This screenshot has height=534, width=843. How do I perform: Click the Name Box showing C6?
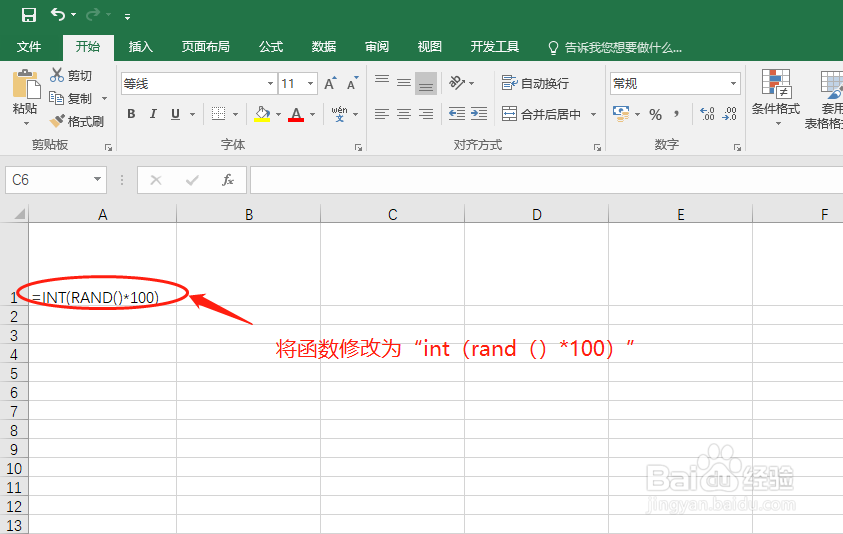(x=56, y=180)
